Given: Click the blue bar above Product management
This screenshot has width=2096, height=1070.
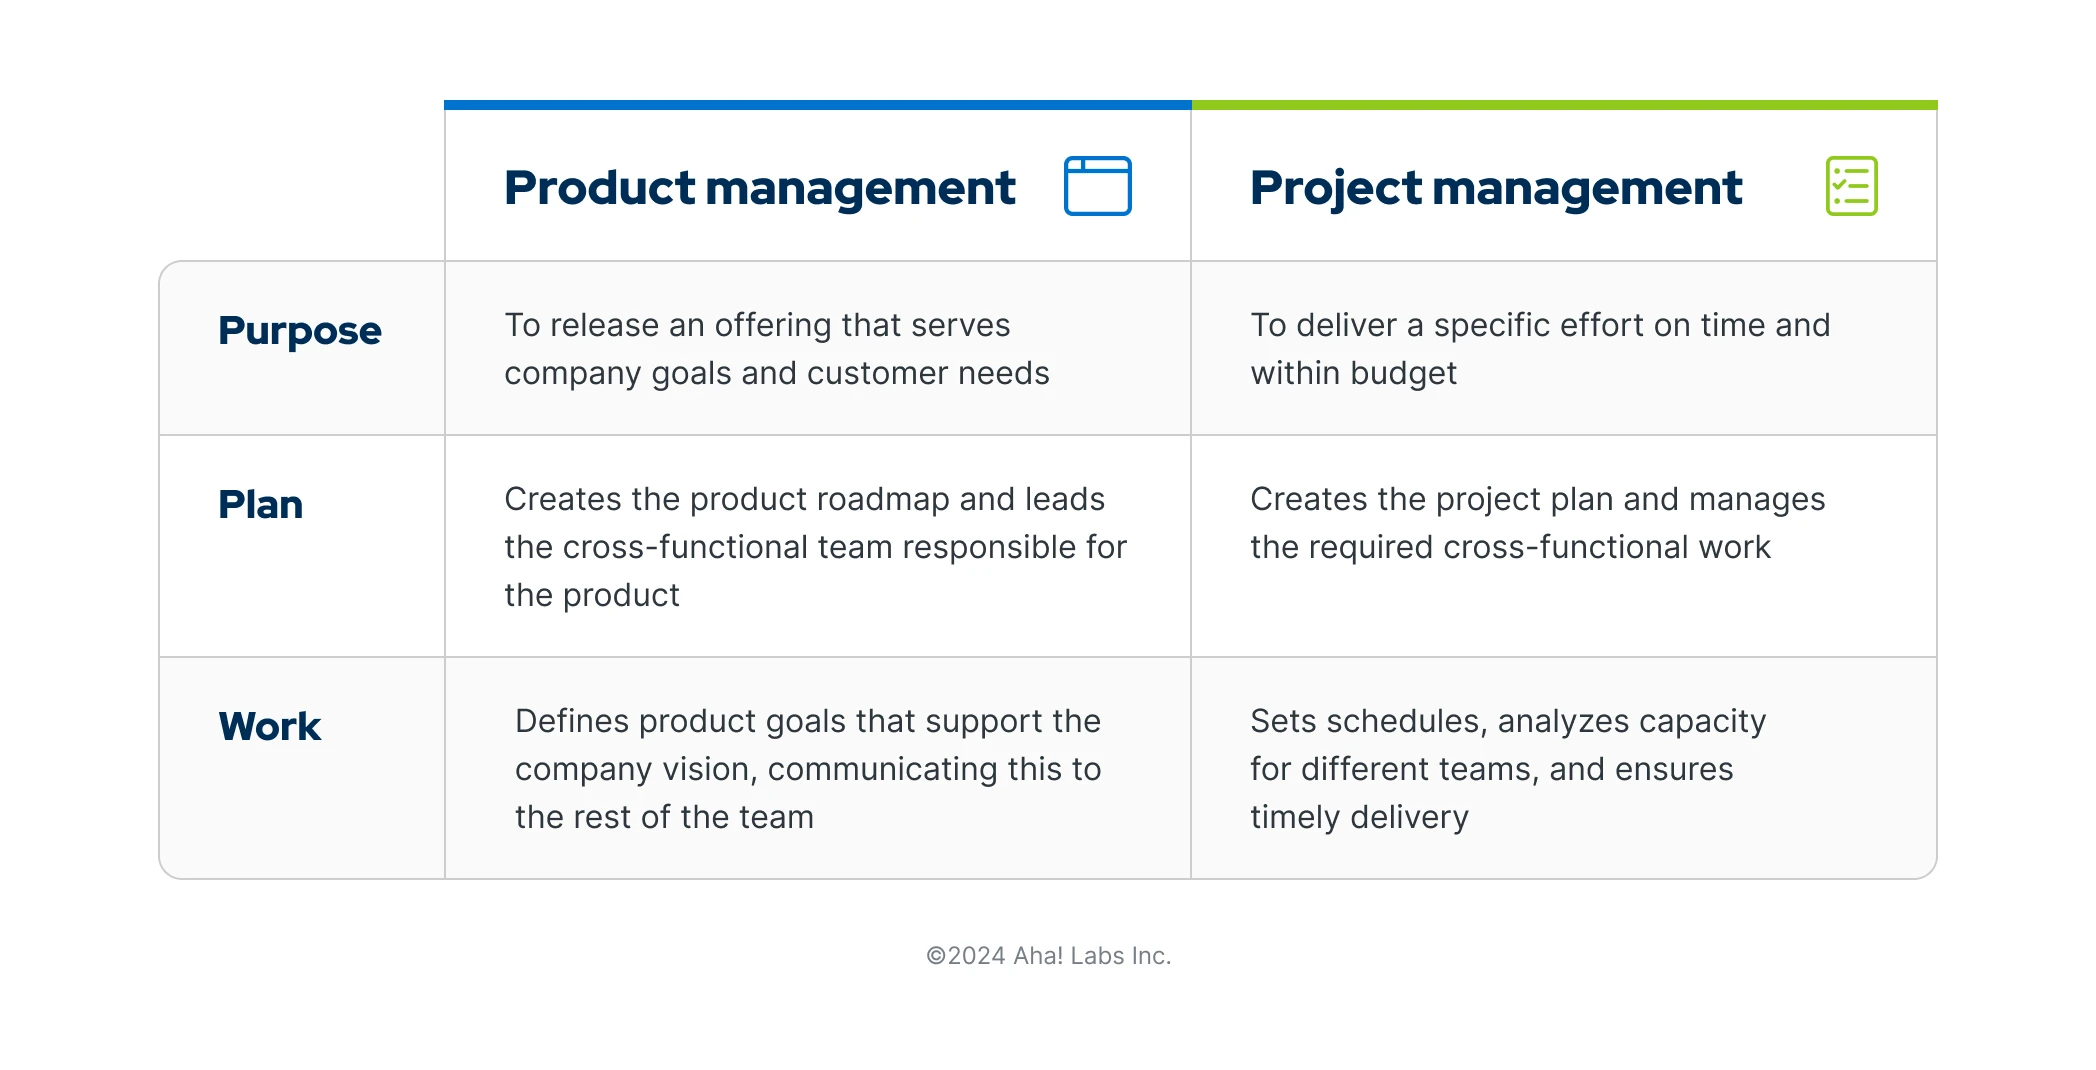Looking at the screenshot, I should (817, 105).
